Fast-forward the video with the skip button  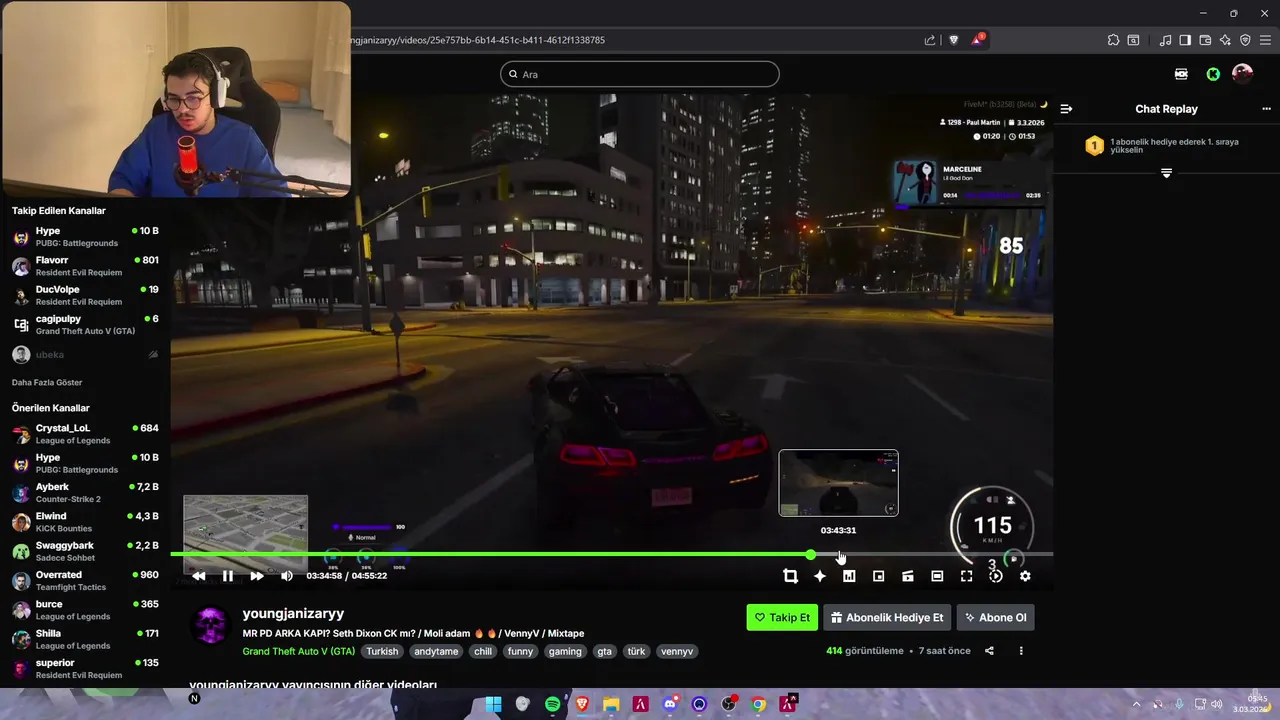pyautogui.click(x=257, y=576)
